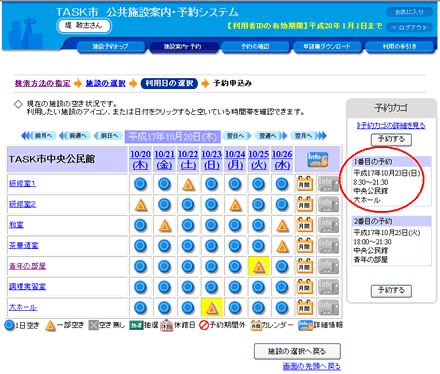The width and height of the screenshot is (440, 374).
Task: Open 予約カゴの詳細を見る link
Action: (x=391, y=125)
